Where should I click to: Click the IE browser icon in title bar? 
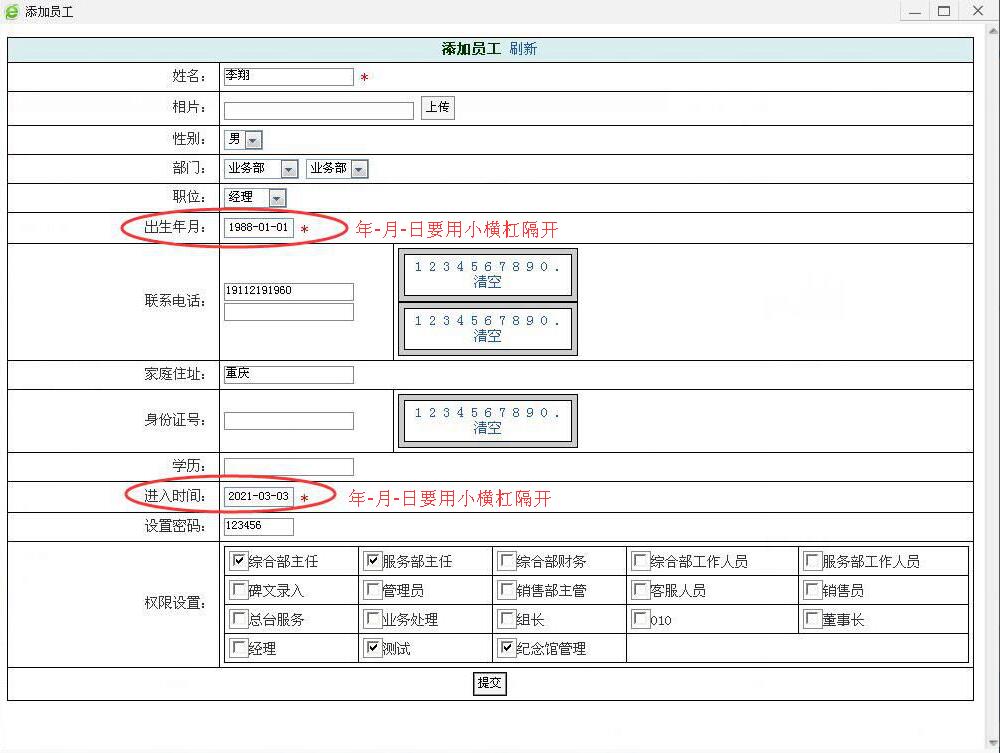(12, 12)
